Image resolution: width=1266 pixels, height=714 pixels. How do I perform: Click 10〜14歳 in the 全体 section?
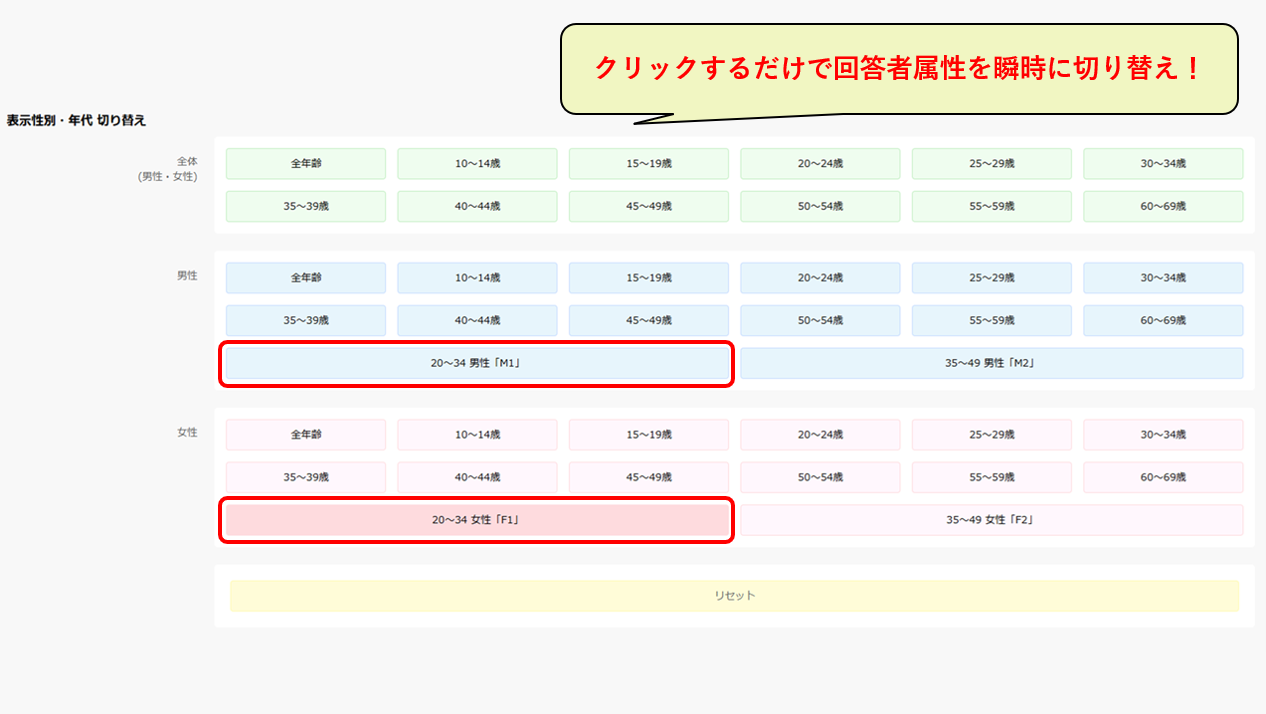point(477,164)
